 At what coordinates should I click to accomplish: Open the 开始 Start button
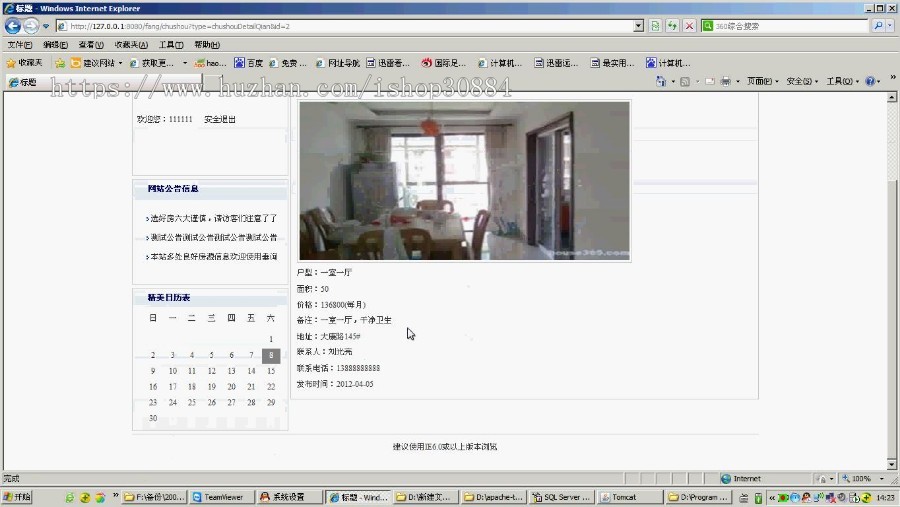(x=17, y=497)
